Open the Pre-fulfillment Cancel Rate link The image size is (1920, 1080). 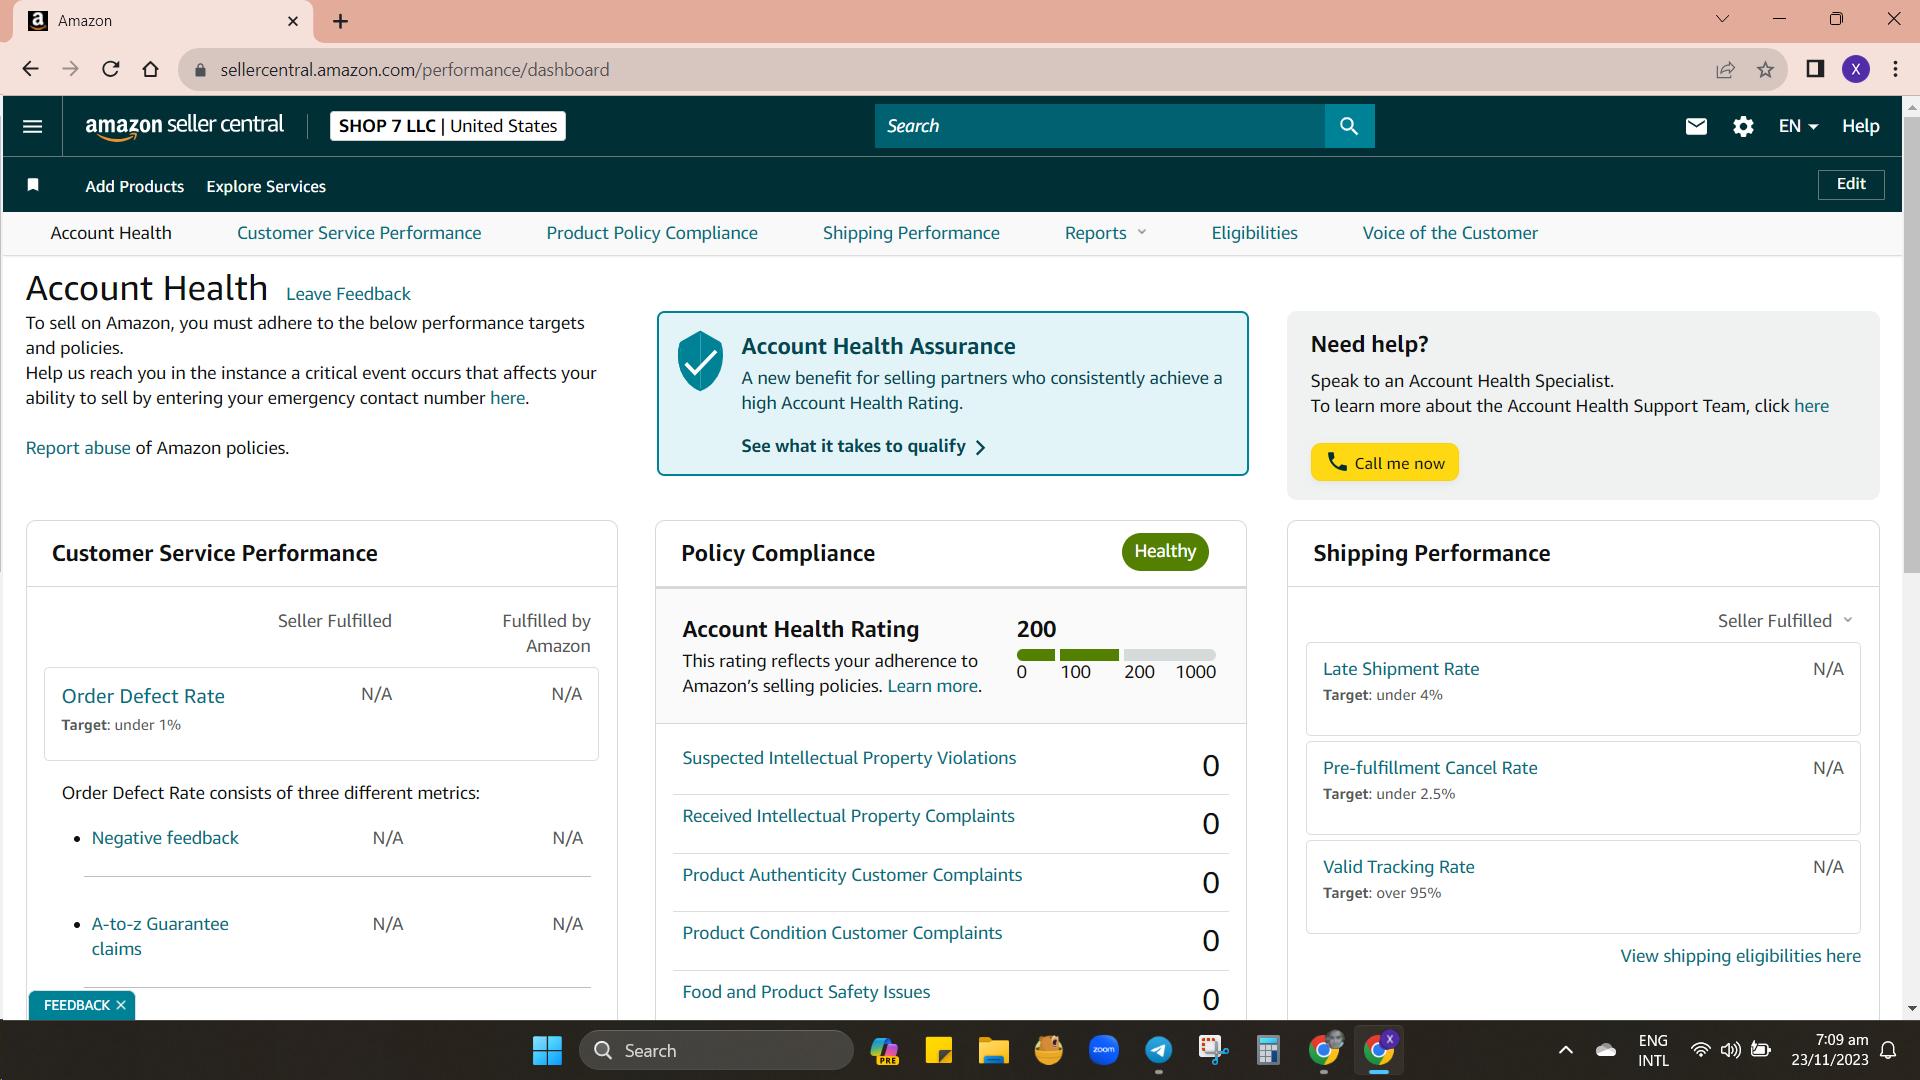1430,768
